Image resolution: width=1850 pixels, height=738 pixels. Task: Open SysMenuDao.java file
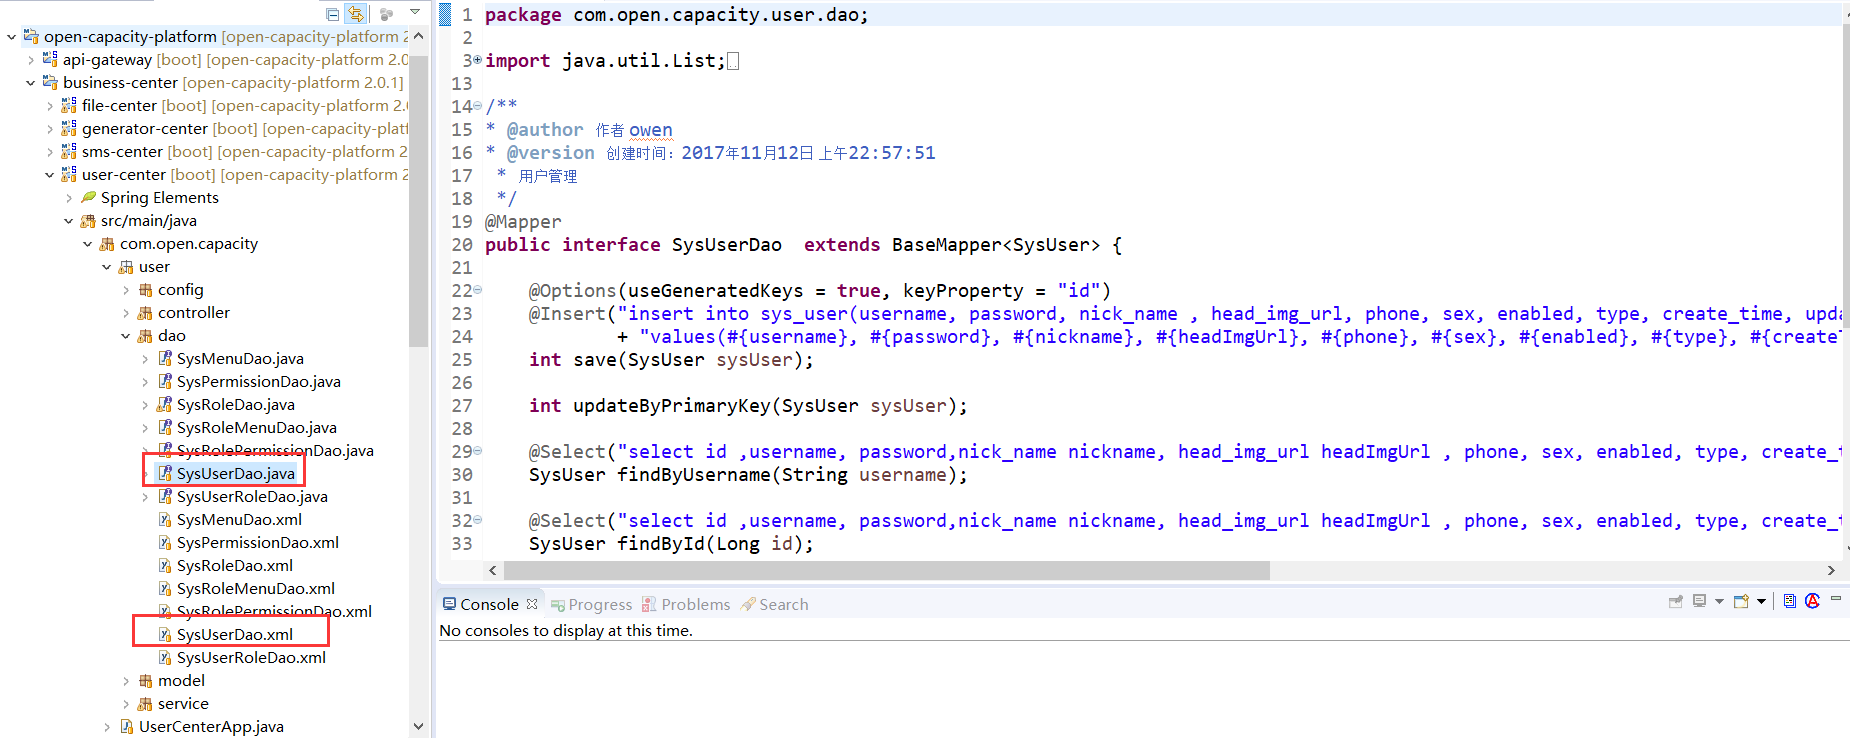click(240, 359)
